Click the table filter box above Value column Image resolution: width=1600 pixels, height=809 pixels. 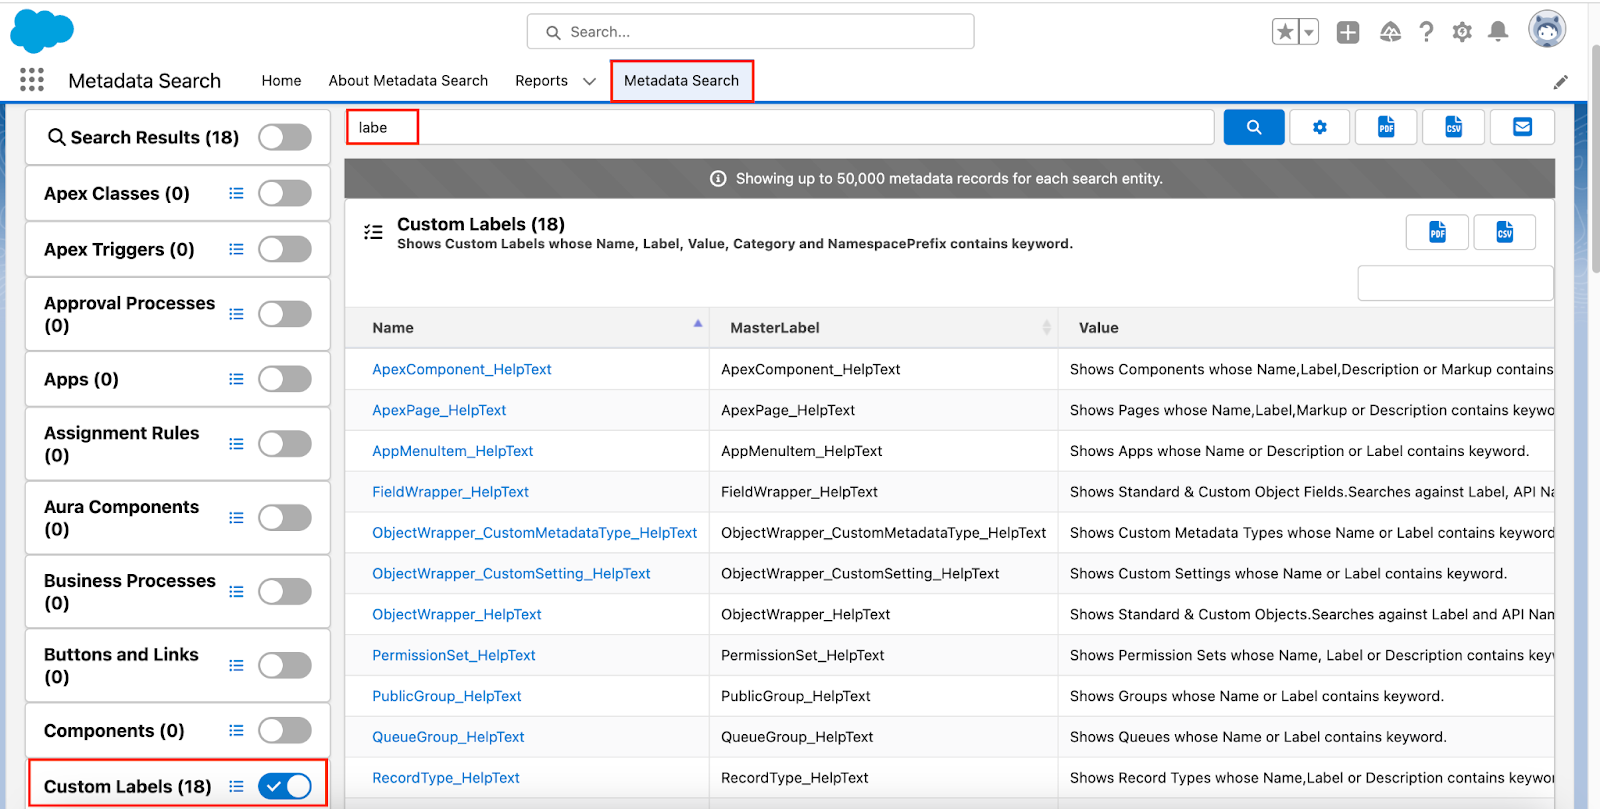click(x=1455, y=283)
